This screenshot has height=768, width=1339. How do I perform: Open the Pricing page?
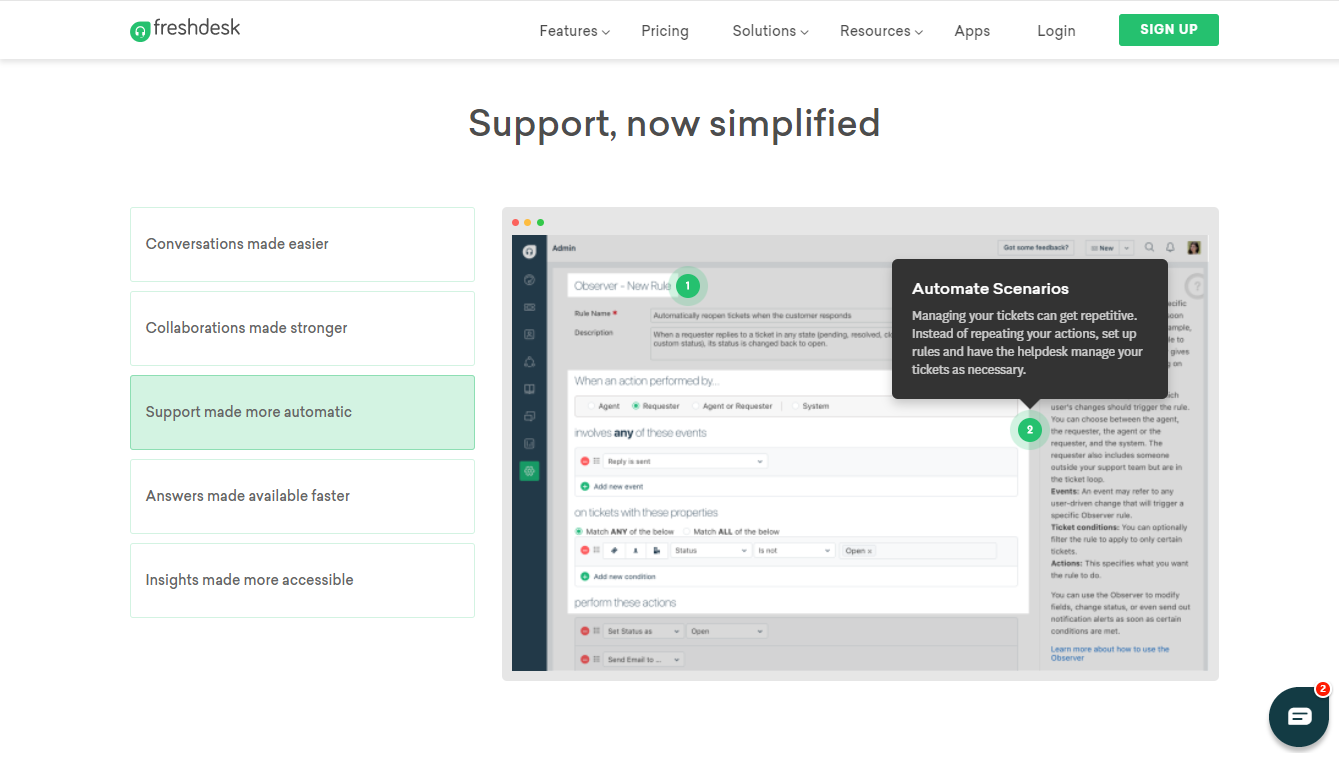(x=665, y=31)
